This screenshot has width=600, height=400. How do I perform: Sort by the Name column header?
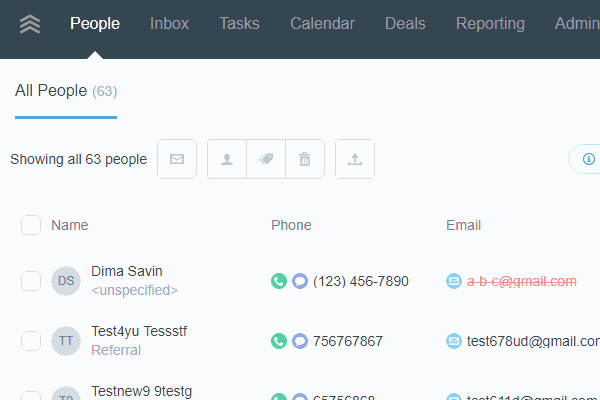70,225
